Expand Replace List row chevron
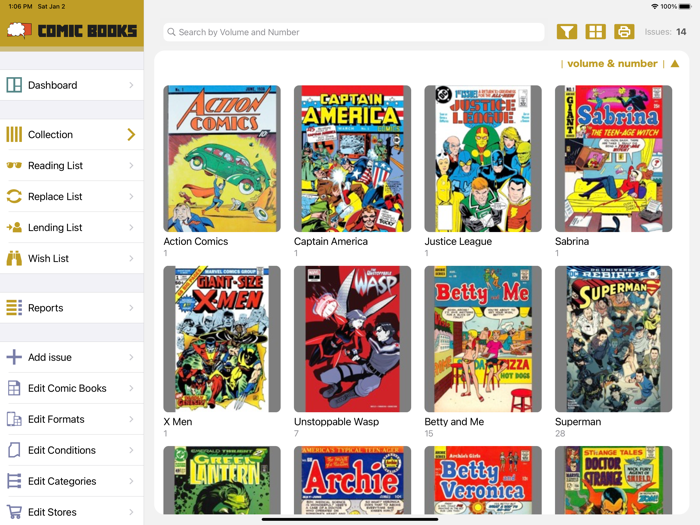This screenshot has width=700, height=525. [x=131, y=196]
